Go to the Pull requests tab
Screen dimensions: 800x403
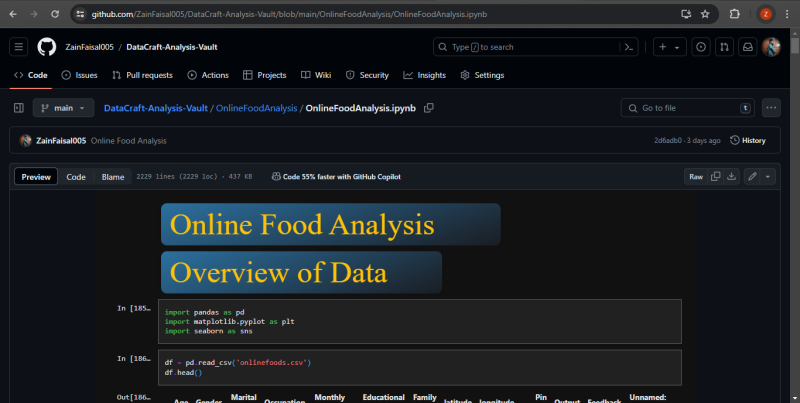point(142,75)
